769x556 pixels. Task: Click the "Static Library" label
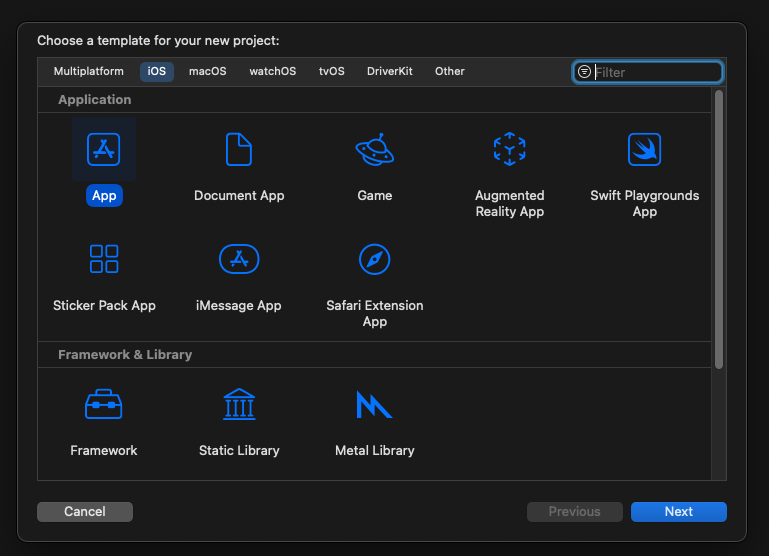[x=239, y=451]
